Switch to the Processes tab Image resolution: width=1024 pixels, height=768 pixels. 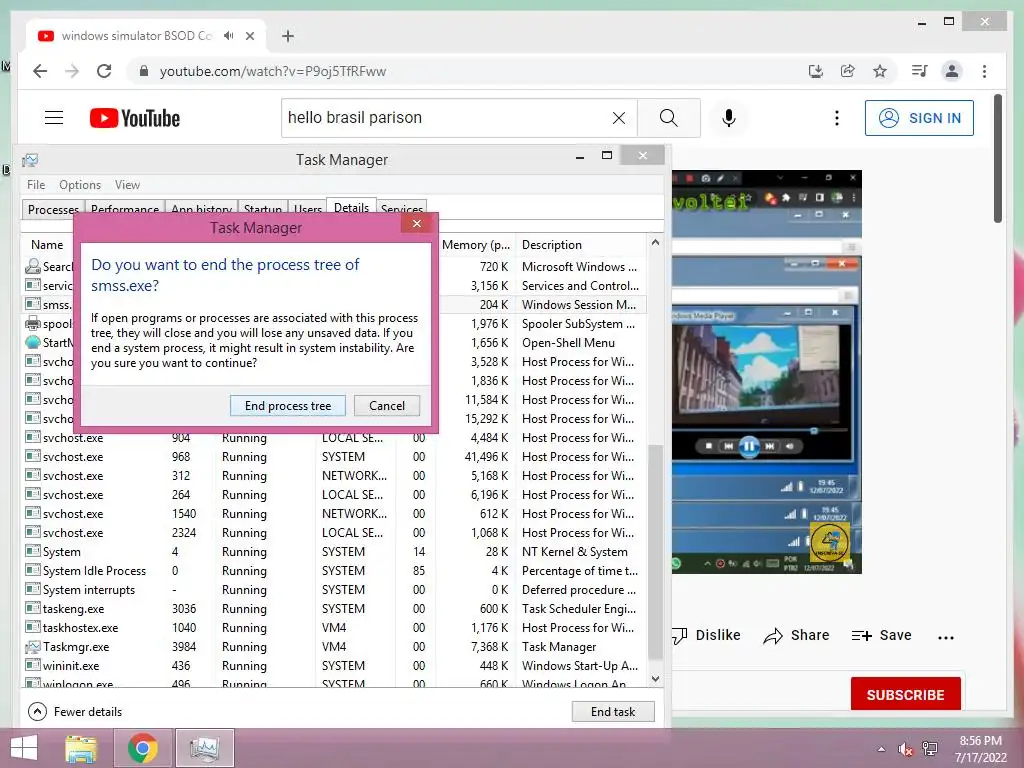pyautogui.click(x=53, y=209)
